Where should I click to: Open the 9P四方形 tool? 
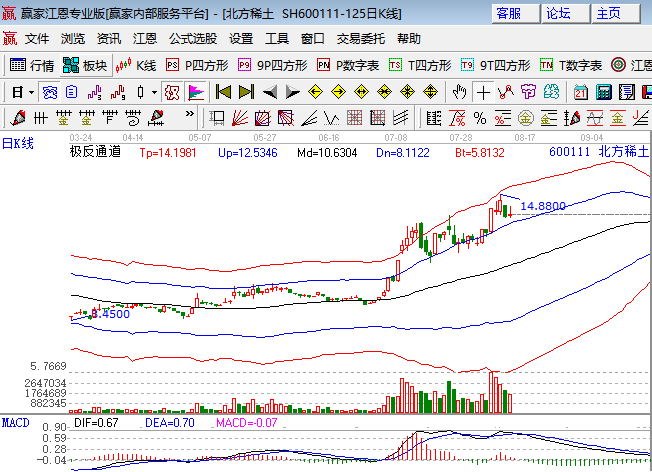click(273, 65)
